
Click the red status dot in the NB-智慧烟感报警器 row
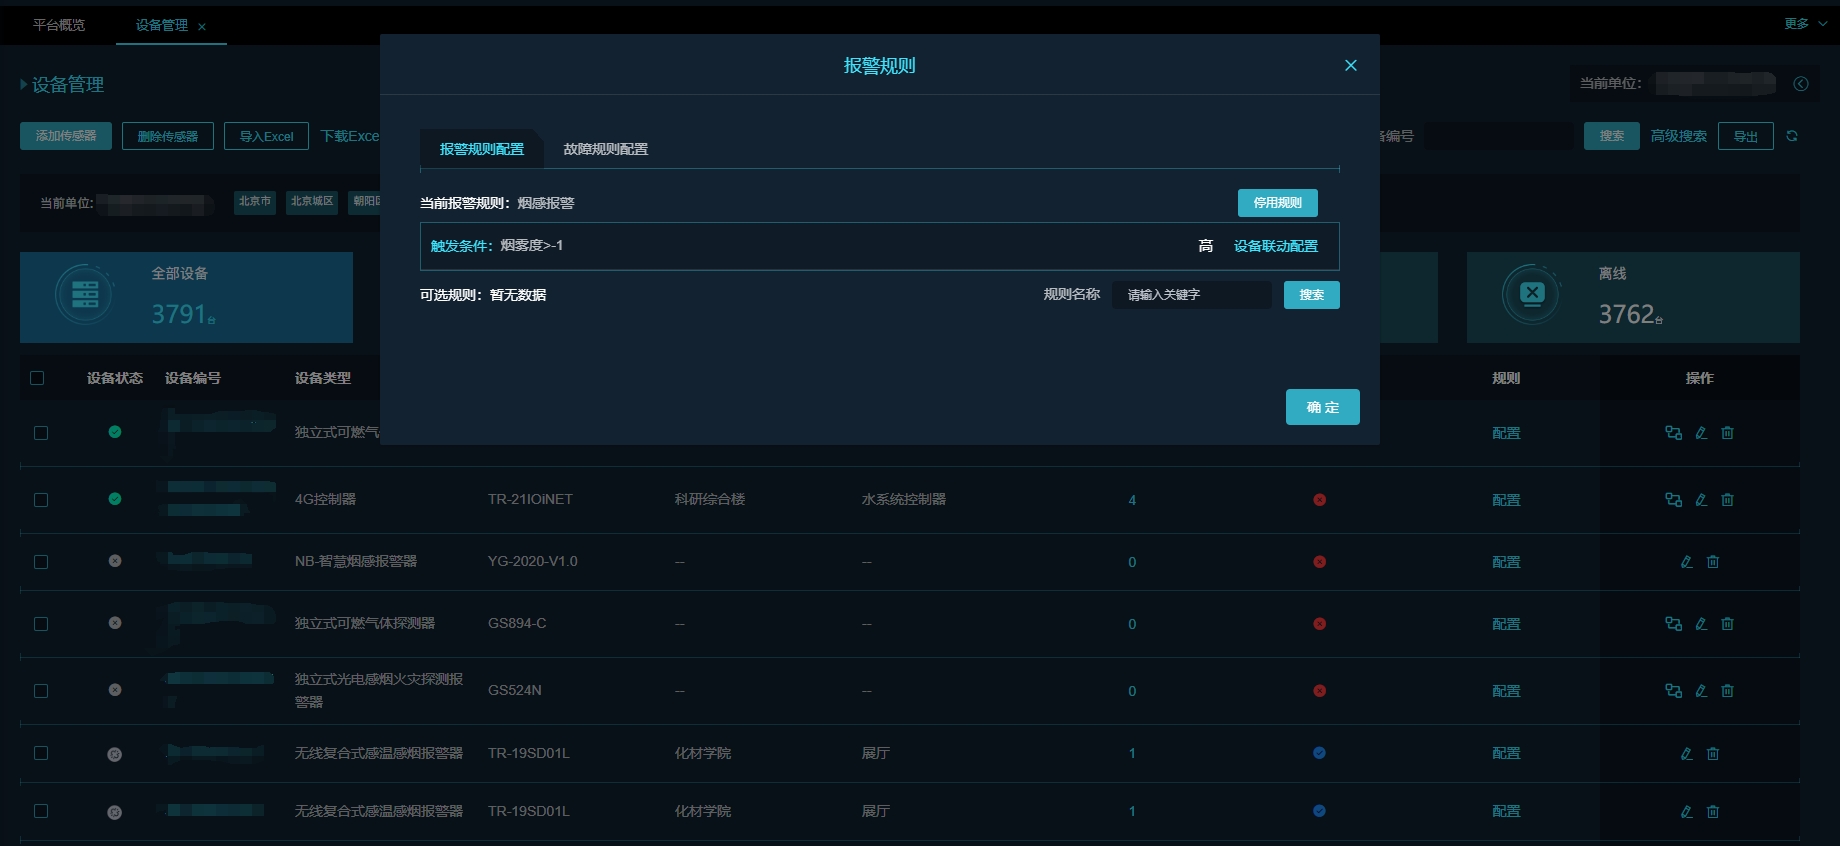(x=1319, y=562)
